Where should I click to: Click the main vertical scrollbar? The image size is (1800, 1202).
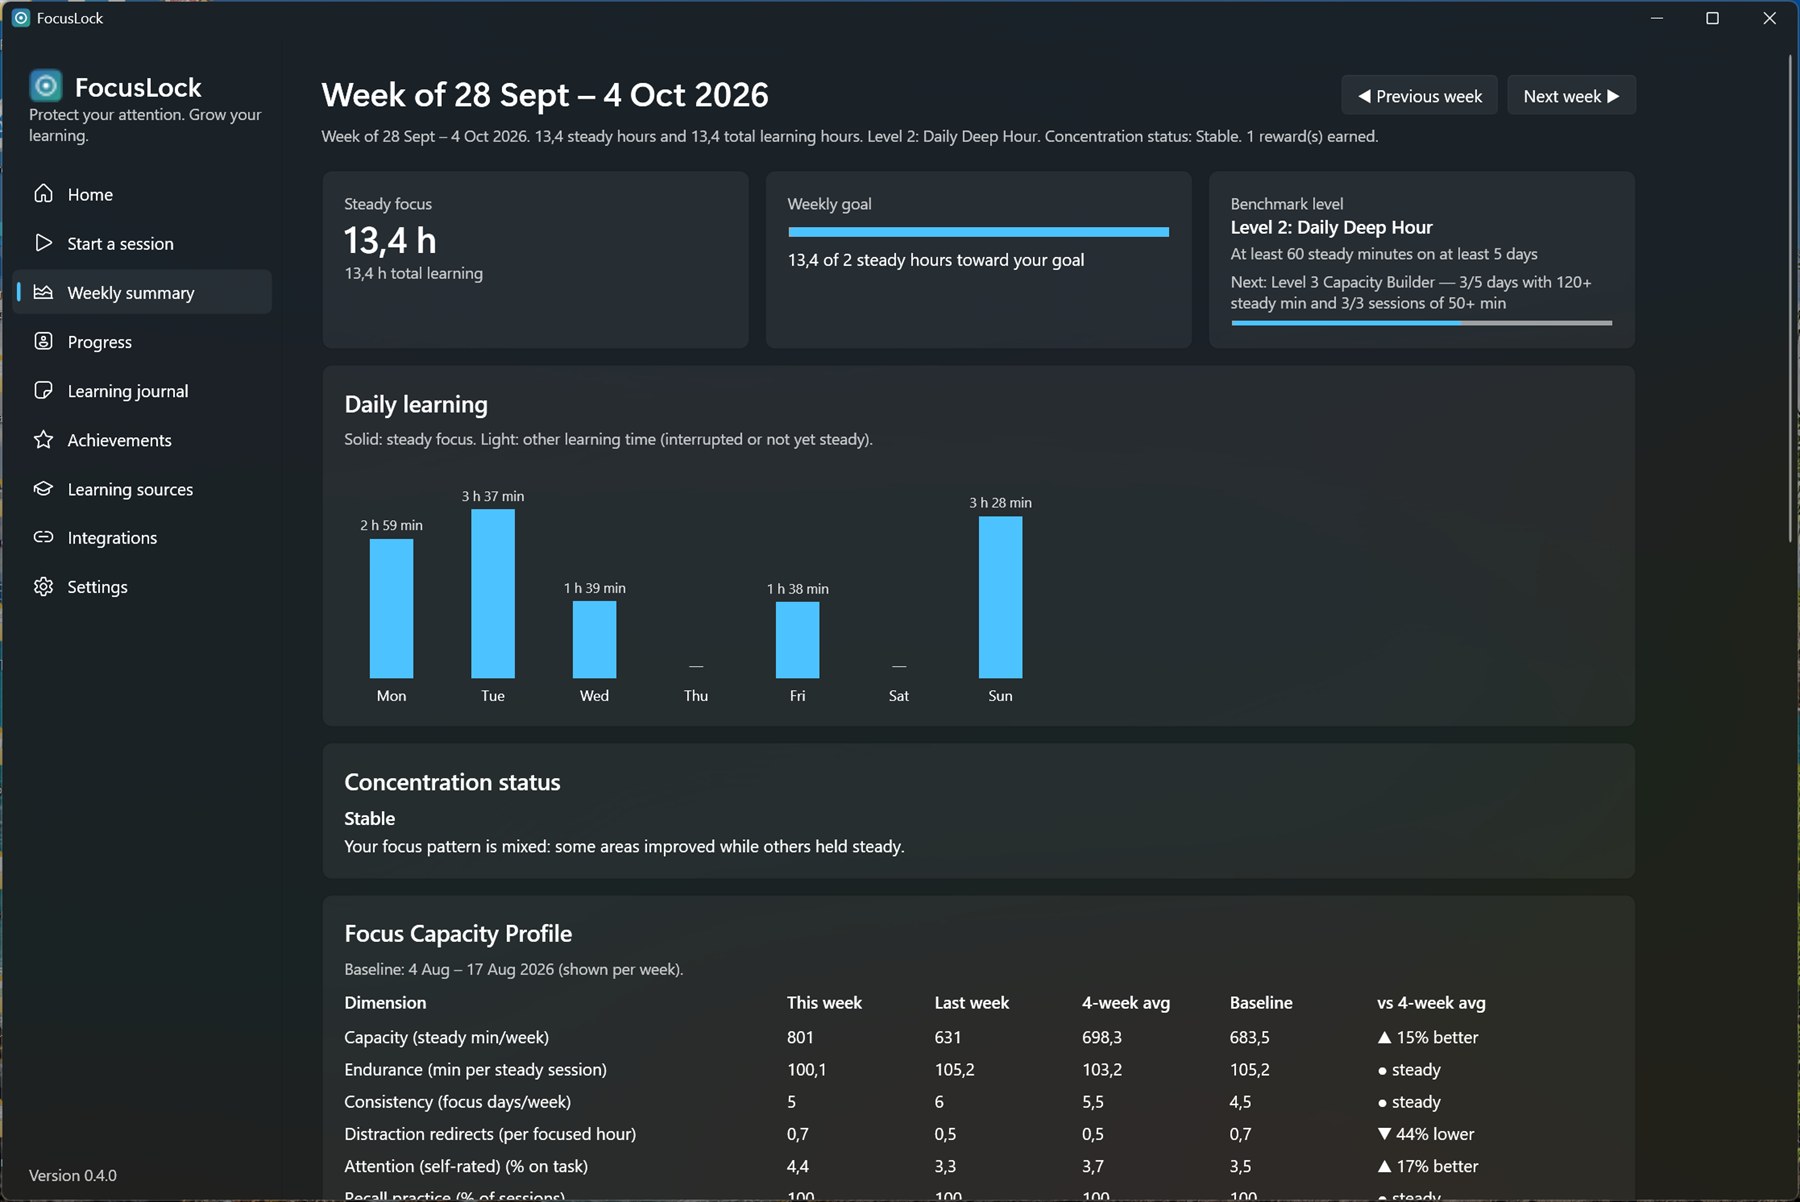(x=1790, y=300)
